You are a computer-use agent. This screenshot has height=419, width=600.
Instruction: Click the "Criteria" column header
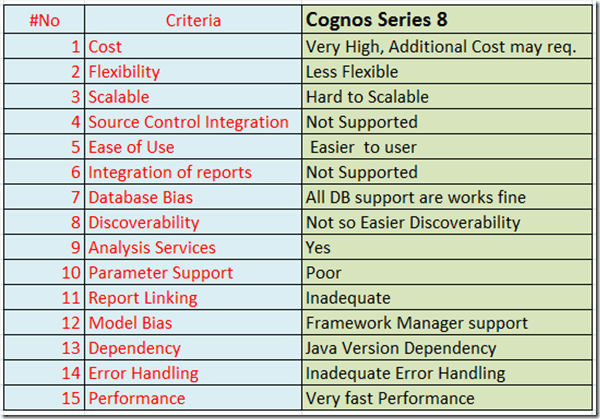point(193,22)
